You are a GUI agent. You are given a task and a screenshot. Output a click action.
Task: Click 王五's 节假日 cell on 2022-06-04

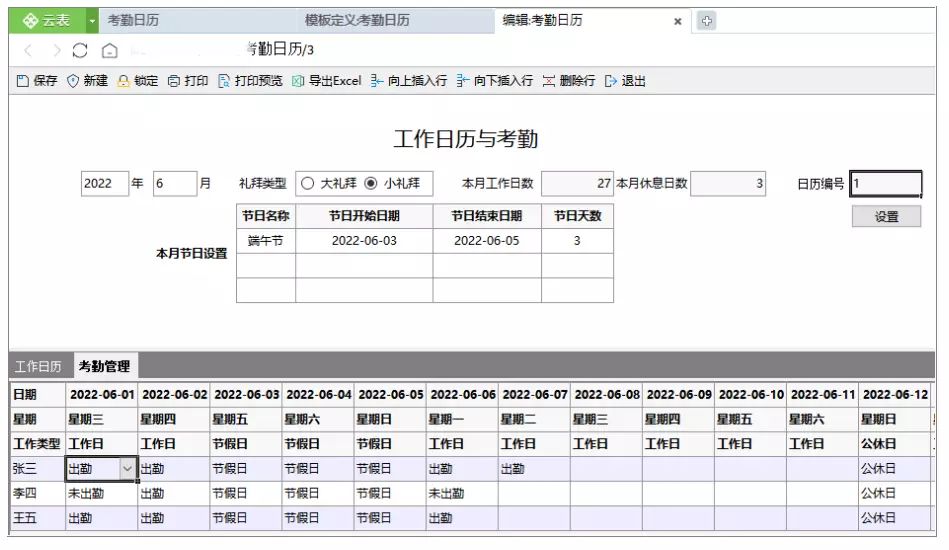[318, 519]
